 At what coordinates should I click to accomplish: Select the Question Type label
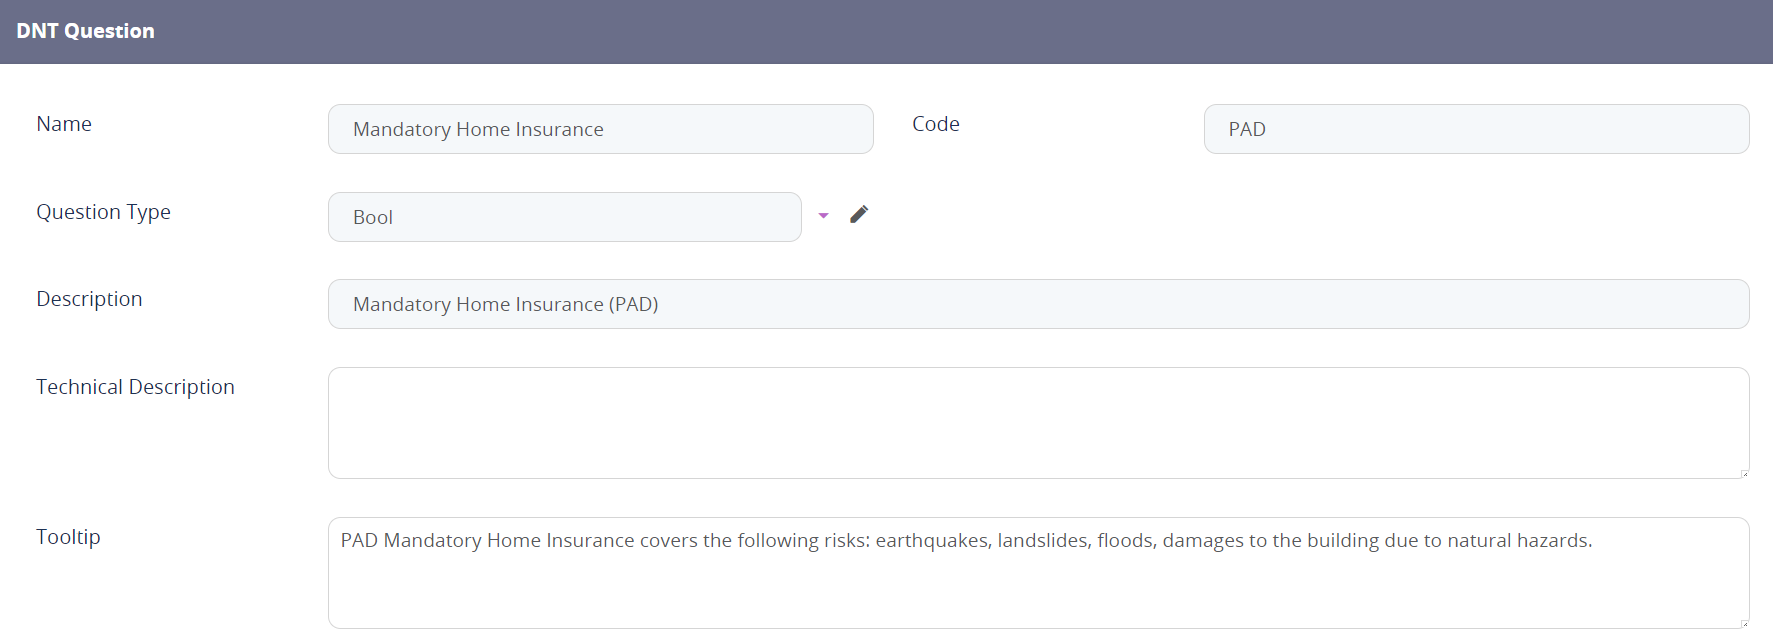pyautogui.click(x=104, y=212)
